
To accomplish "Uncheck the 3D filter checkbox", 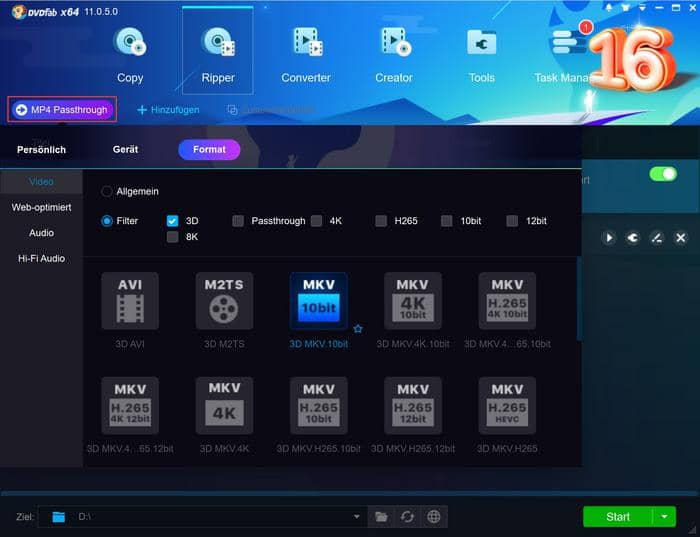I will click(172, 221).
